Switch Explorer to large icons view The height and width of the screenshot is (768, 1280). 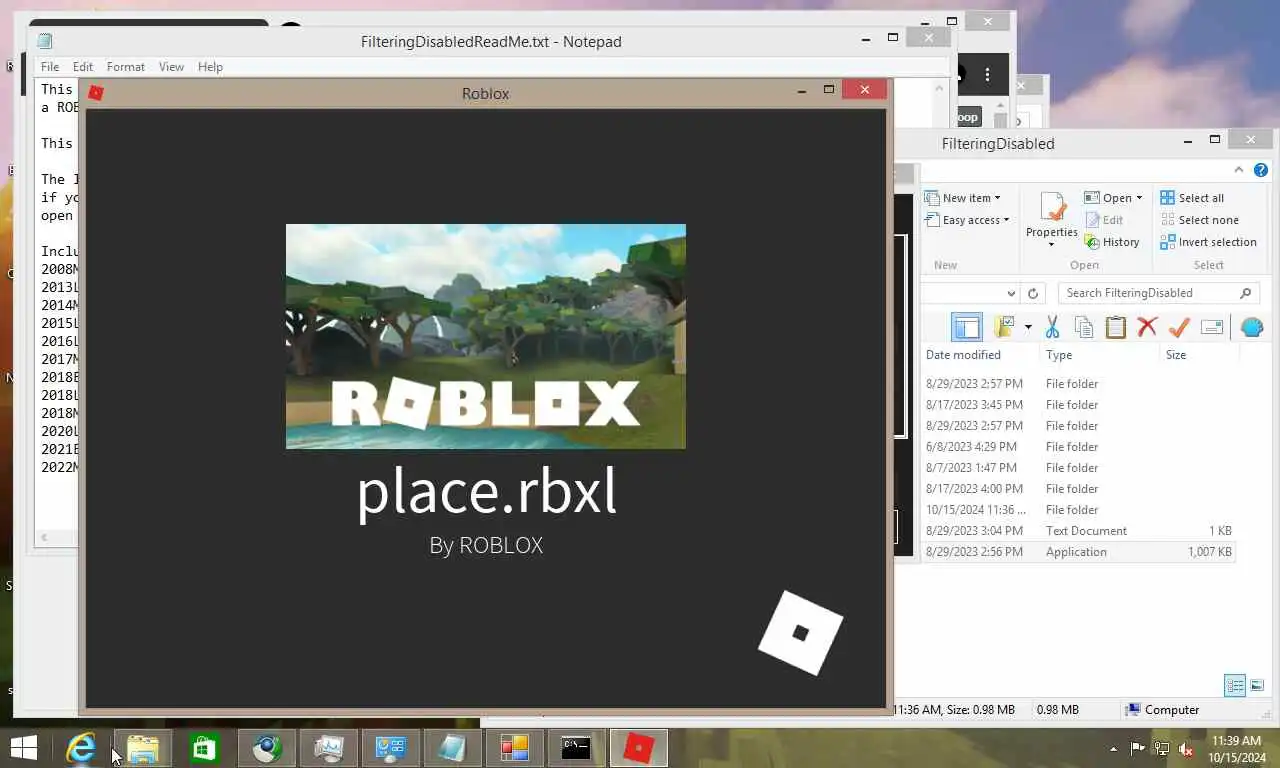tap(1257, 686)
